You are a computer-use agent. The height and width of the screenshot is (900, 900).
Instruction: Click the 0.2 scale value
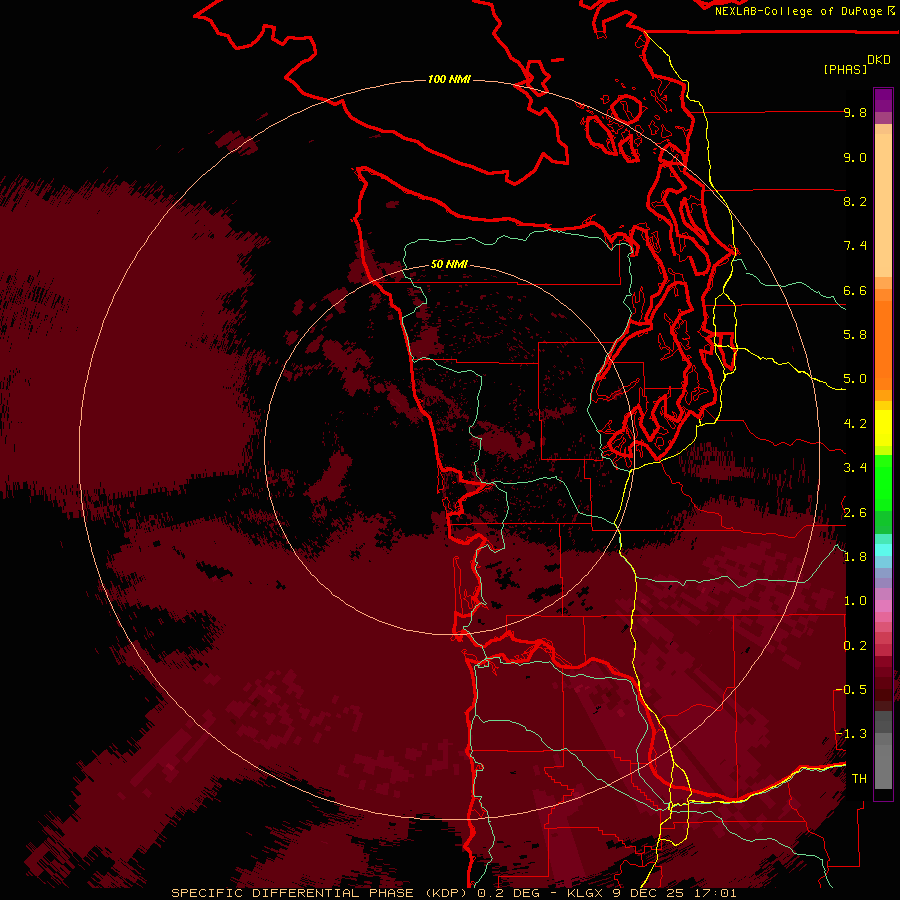click(855, 646)
